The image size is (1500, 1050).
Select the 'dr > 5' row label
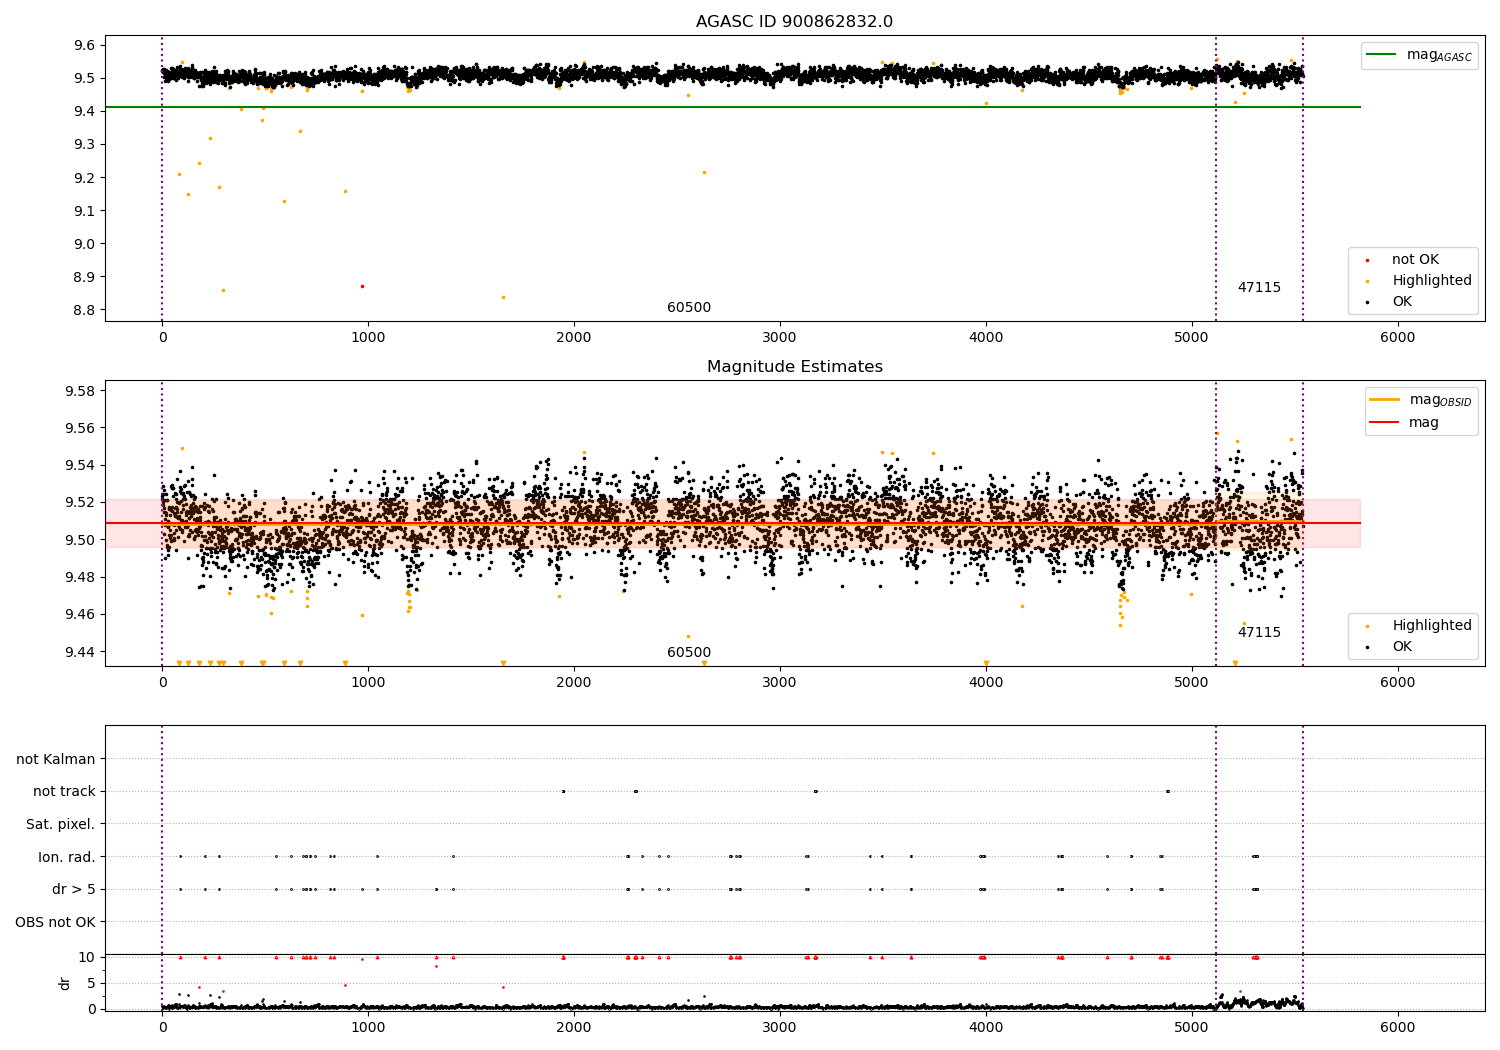[74, 889]
